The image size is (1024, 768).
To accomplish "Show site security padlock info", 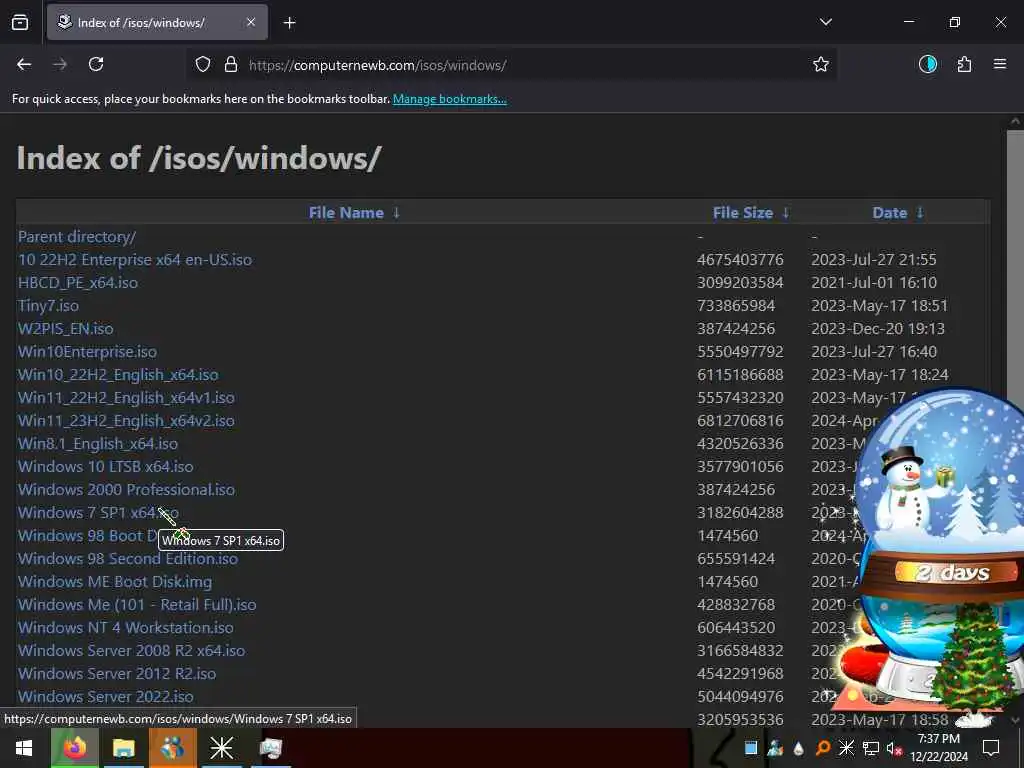I will 231,65.
